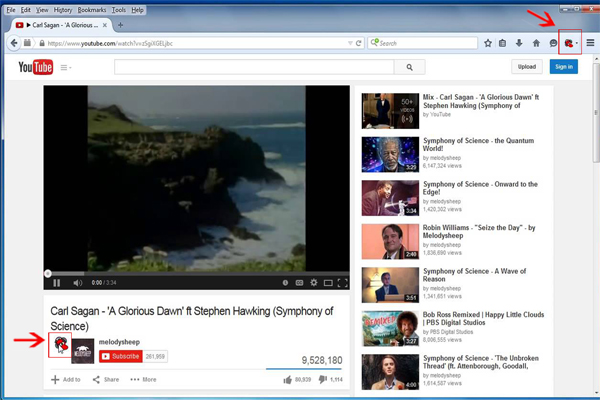Open Mix Carl Sagan playlist thumbnail
Screen dimensions: 600x400
coord(390,111)
